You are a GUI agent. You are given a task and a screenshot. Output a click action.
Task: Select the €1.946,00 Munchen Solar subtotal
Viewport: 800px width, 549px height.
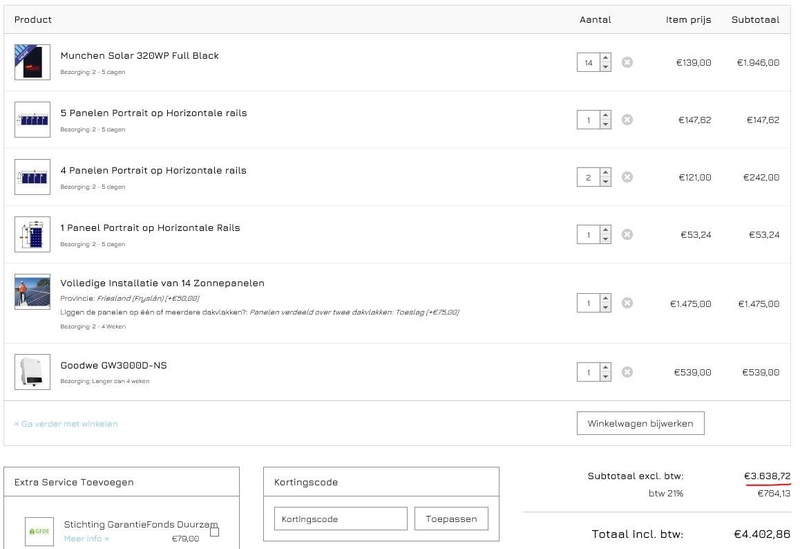(x=758, y=63)
